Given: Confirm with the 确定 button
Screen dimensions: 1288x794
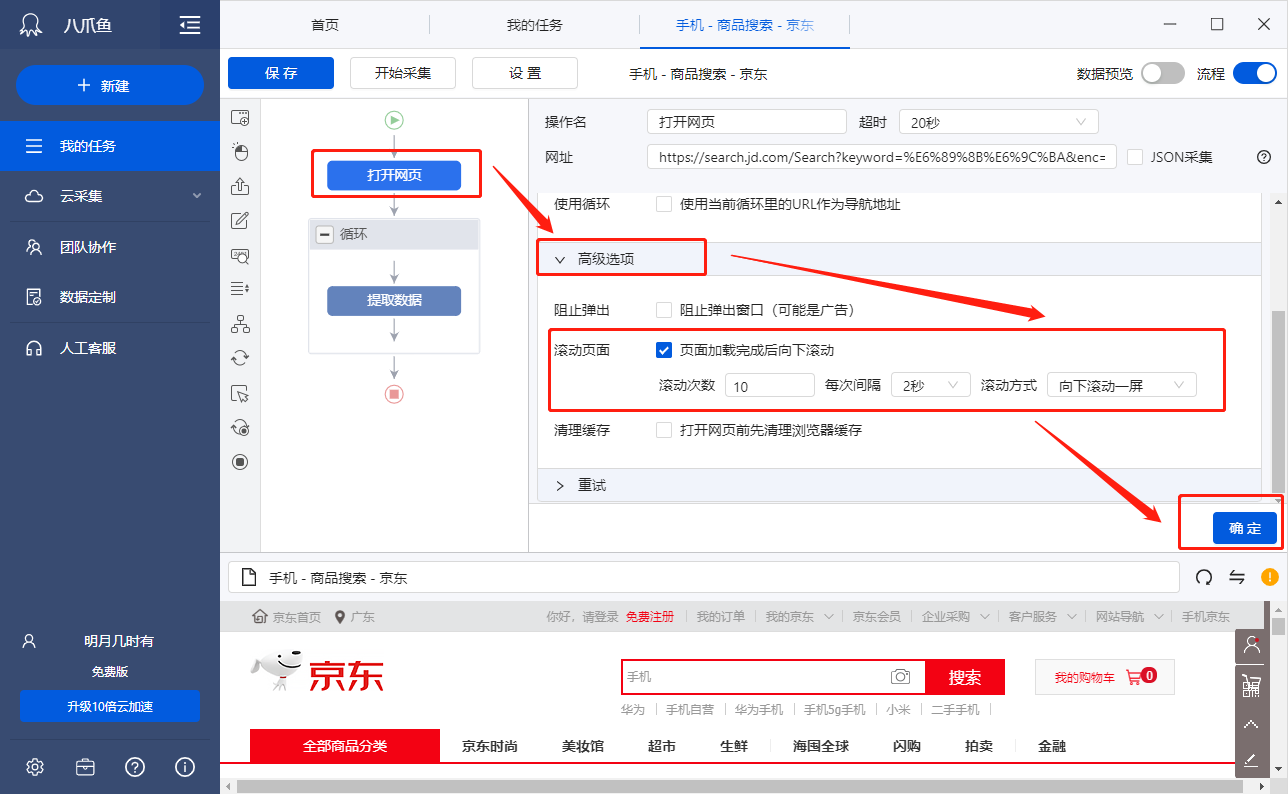Looking at the screenshot, I should click(x=1245, y=528).
